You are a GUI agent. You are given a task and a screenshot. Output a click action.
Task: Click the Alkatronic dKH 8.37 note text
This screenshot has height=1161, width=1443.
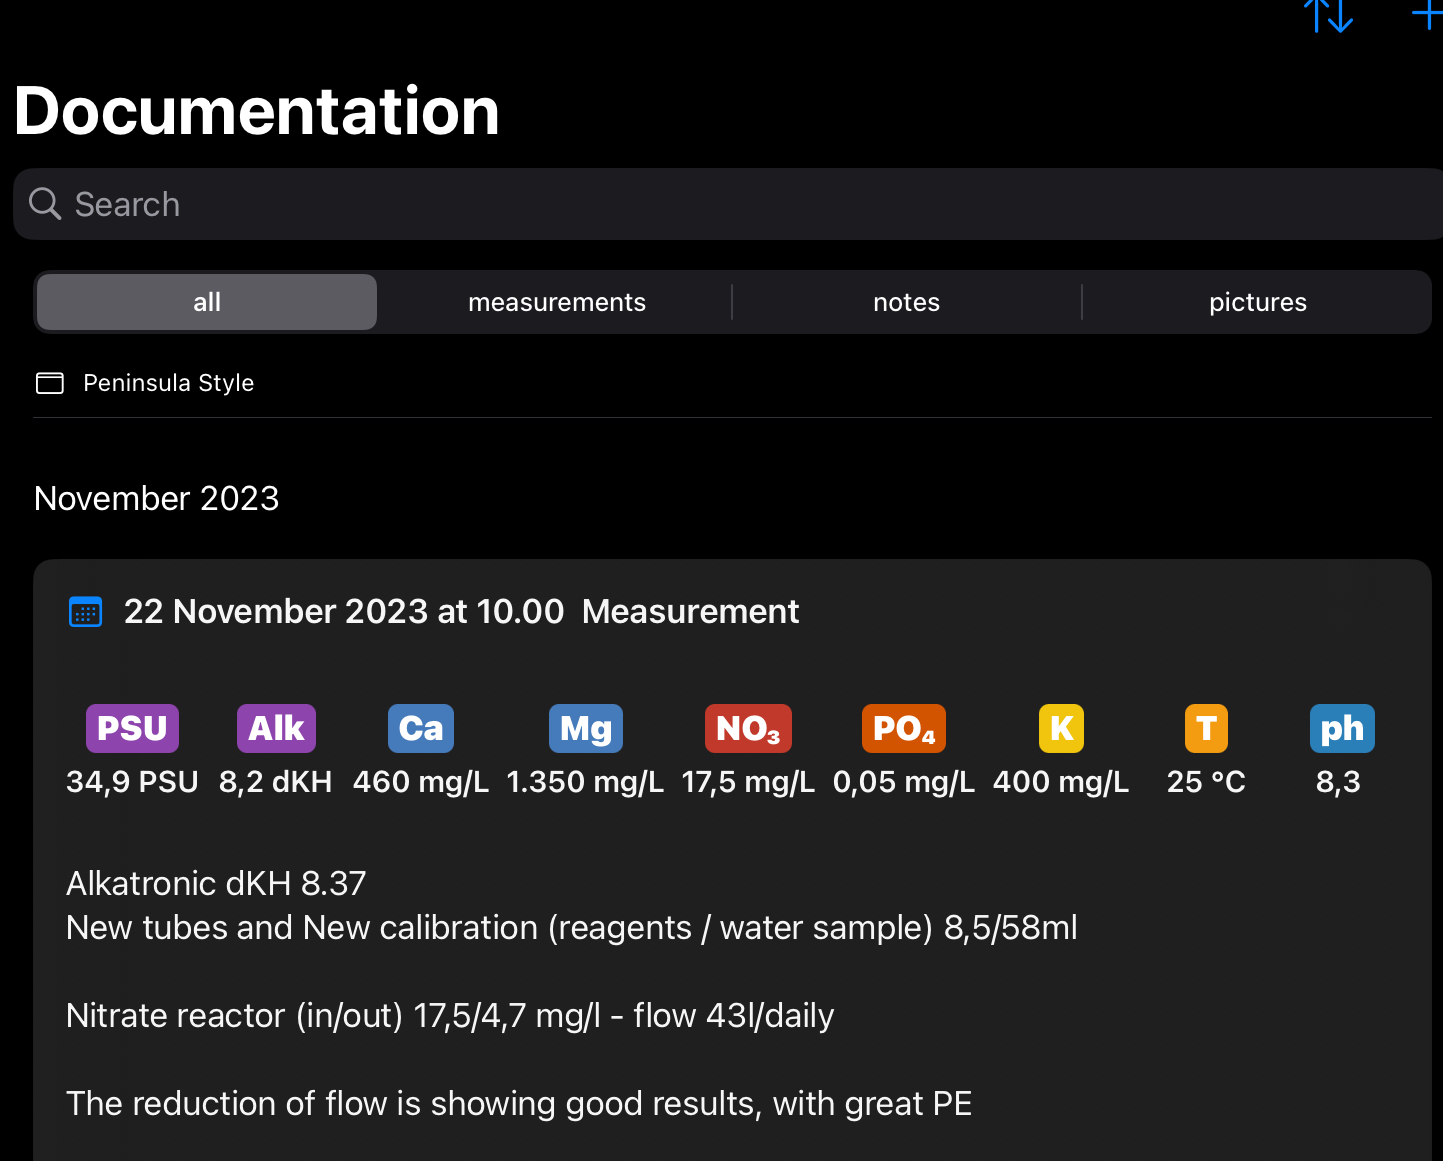(216, 884)
